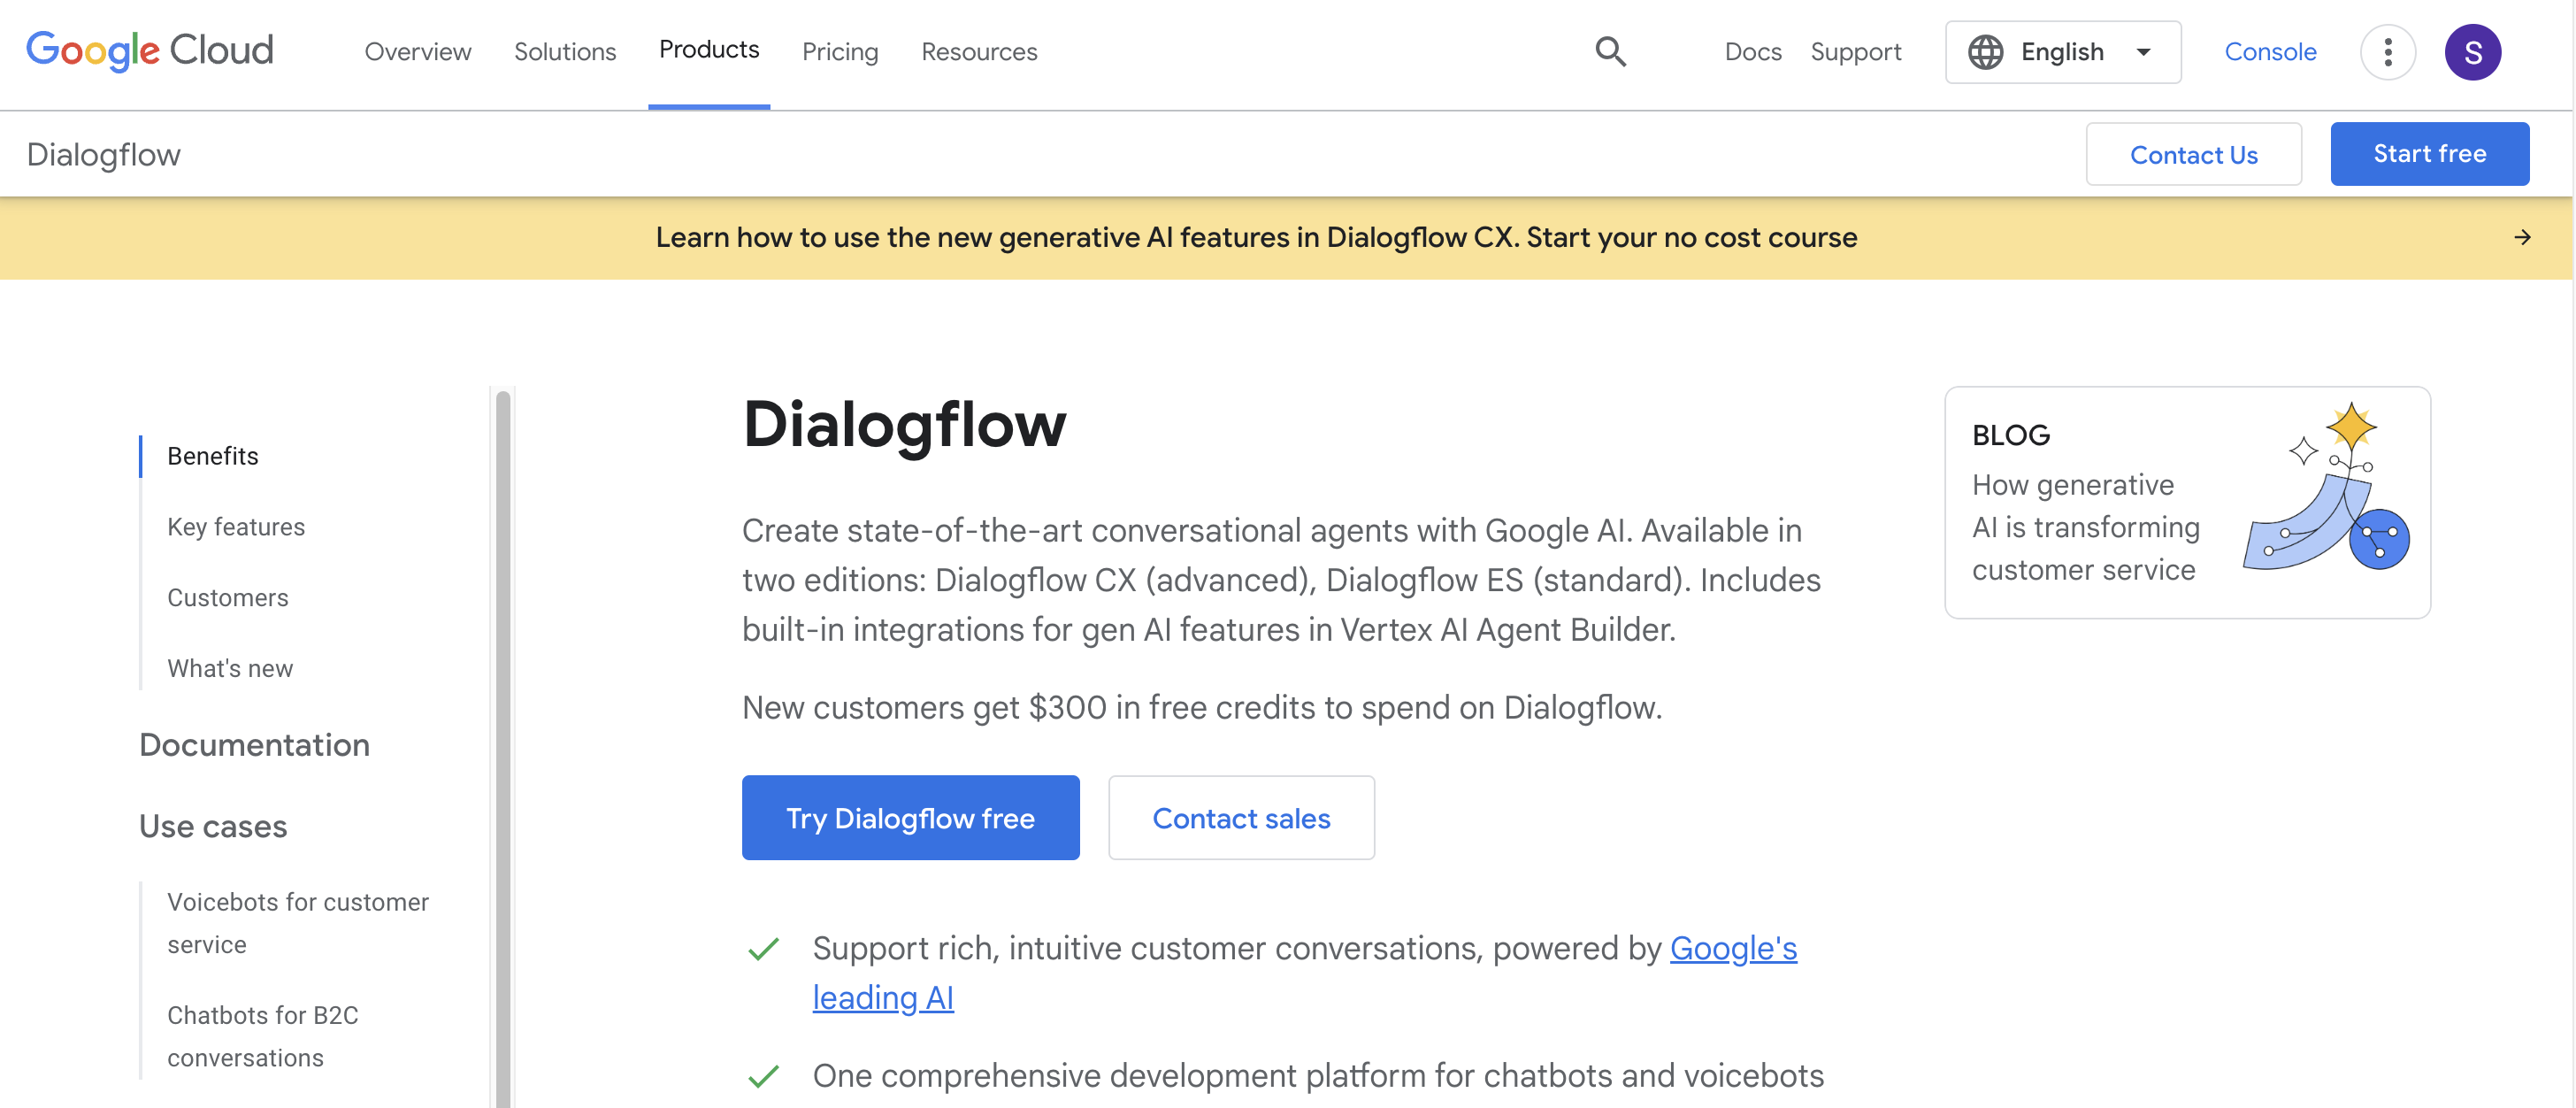Screen dimensions: 2576x1108
Task: Select Pricing in the top navigation
Action: (x=840, y=51)
